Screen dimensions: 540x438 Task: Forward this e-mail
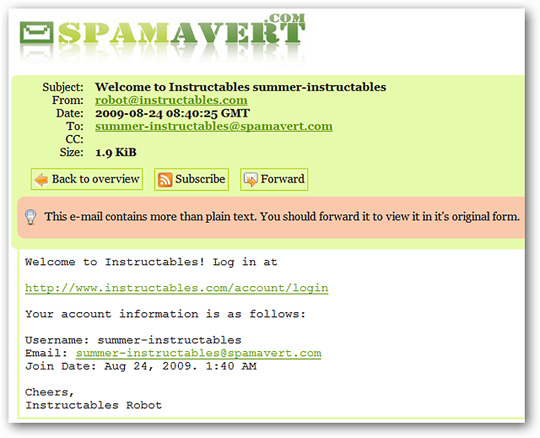pos(274,179)
